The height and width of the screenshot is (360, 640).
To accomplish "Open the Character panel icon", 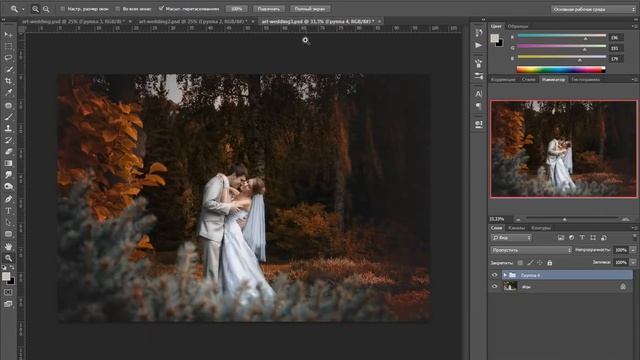I will point(479,94).
